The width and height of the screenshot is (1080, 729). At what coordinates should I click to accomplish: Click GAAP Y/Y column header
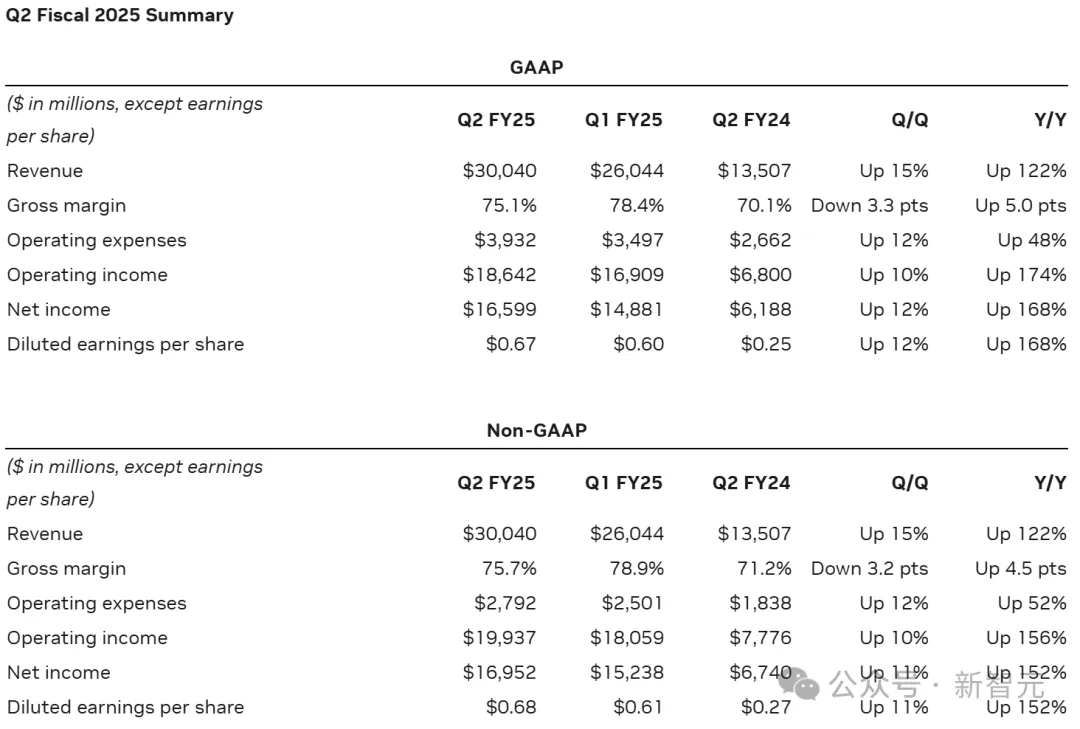tap(1050, 120)
